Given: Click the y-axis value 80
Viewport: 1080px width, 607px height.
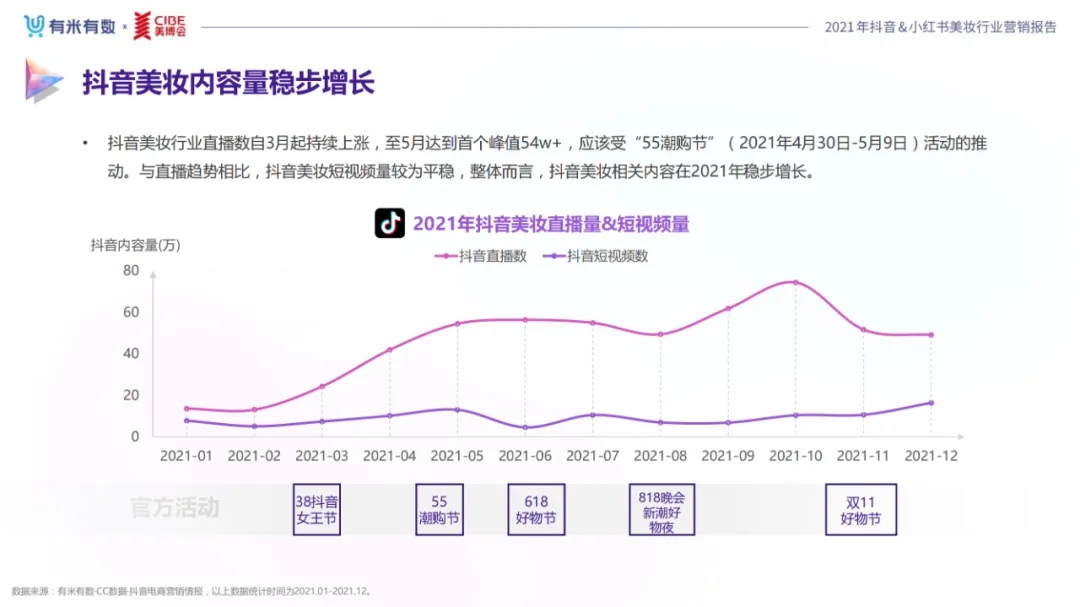Looking at the screenshot, I should click(131, 271).
